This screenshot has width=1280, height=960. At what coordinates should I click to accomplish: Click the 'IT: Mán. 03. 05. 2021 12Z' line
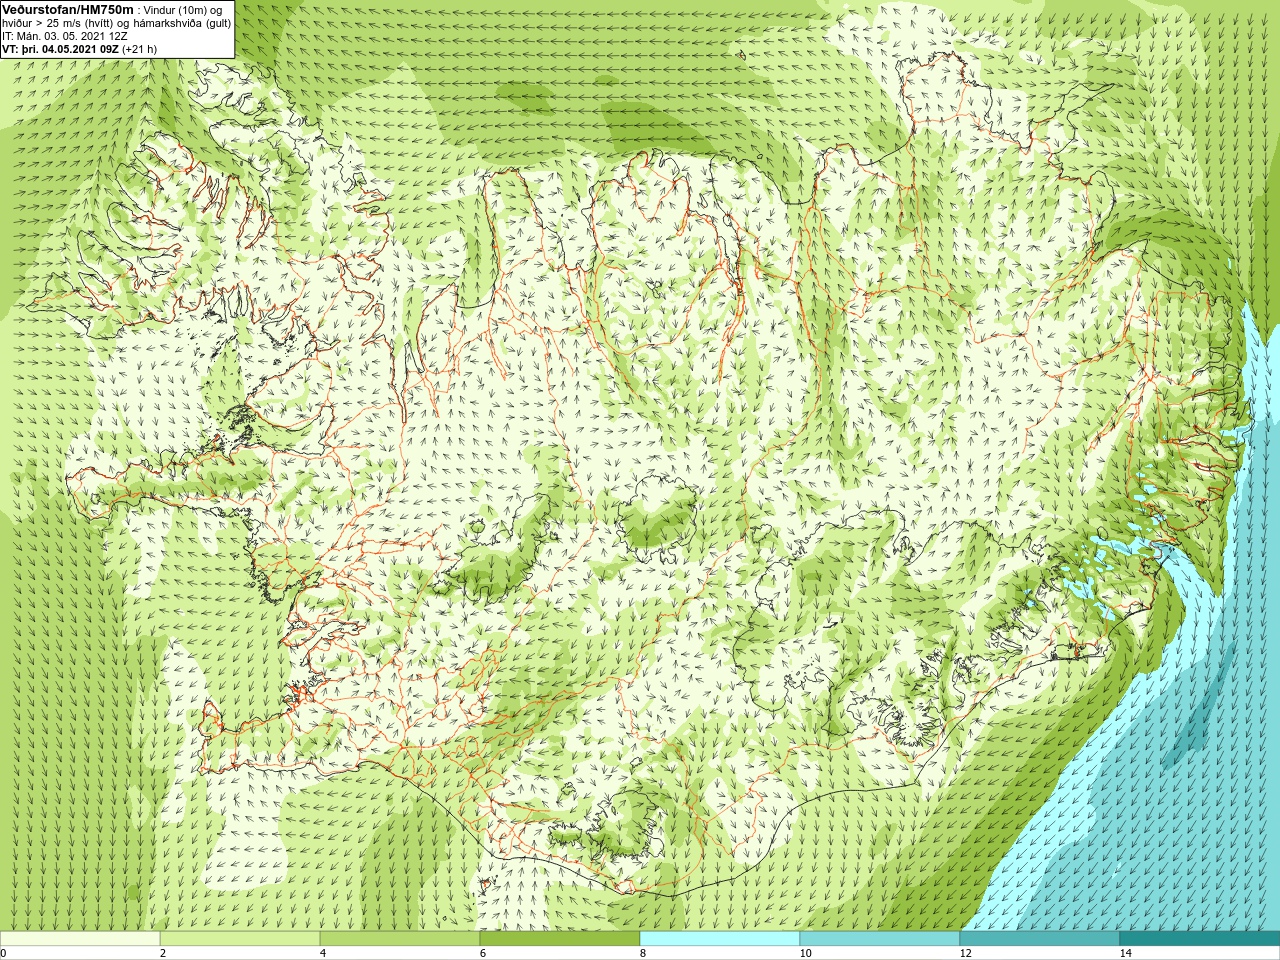[64, 35]
